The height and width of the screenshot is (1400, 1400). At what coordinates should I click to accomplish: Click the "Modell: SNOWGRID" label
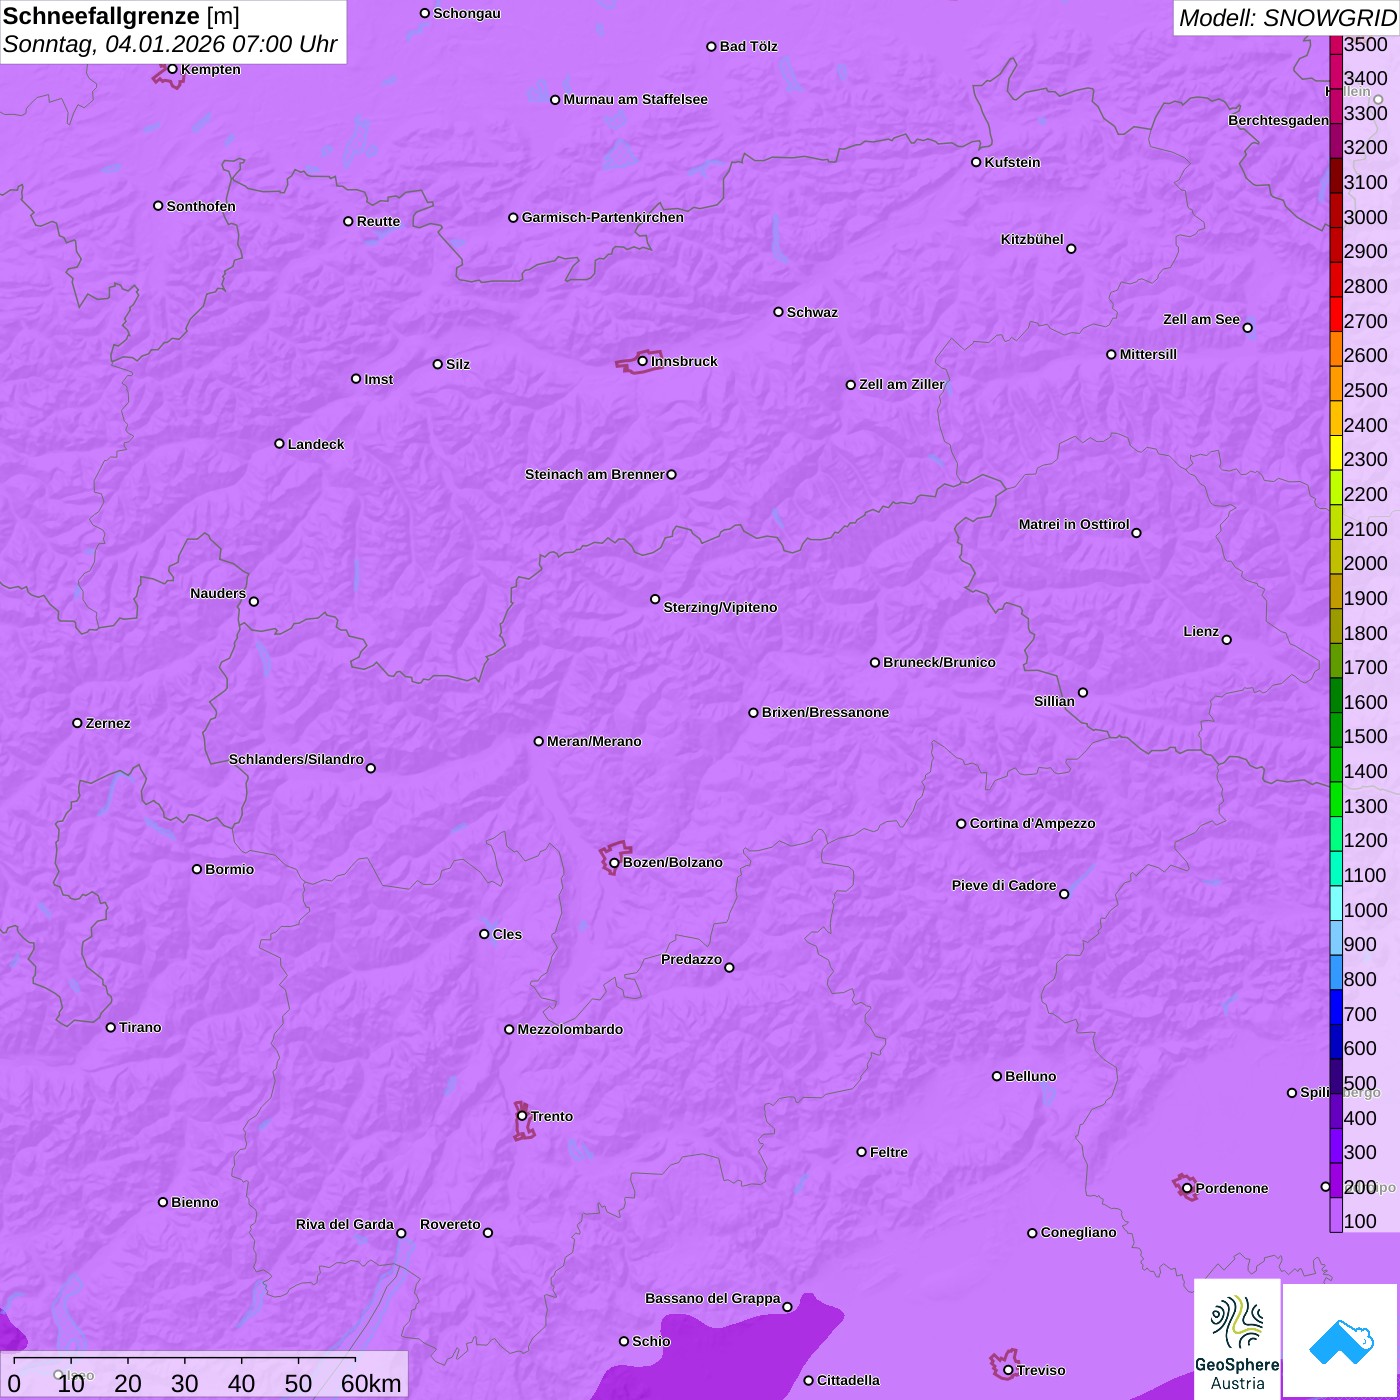point(1287,17)
